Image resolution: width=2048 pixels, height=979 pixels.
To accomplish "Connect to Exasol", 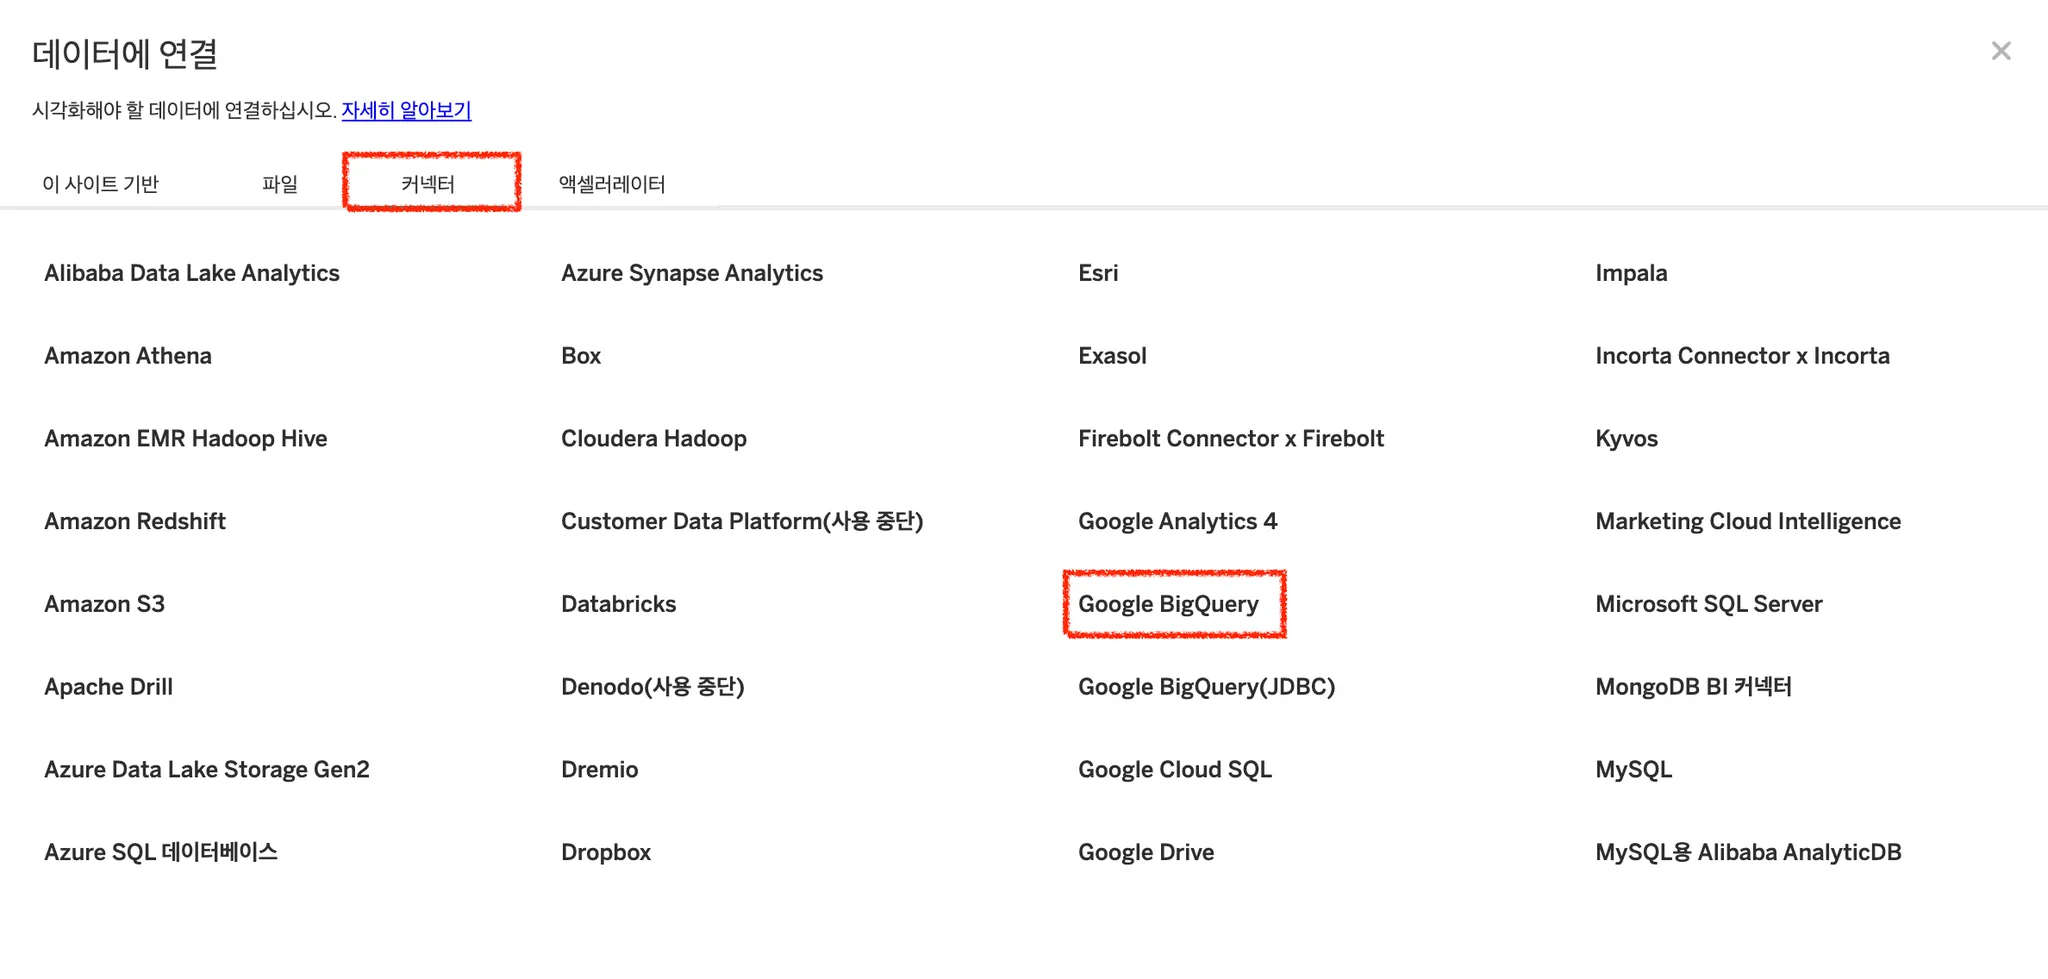I will [x=1112, y=356].
